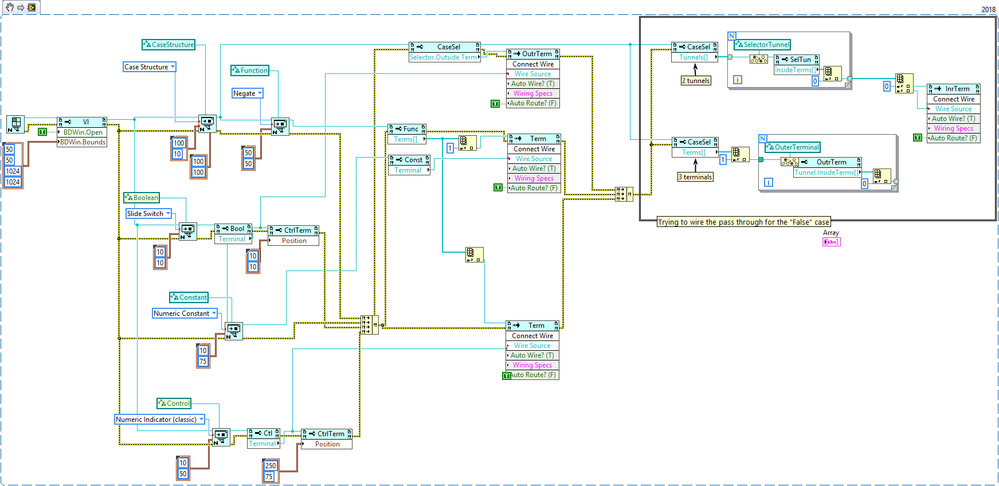Select index array after CaseSel Terms[] in sequence

point(739,154)
